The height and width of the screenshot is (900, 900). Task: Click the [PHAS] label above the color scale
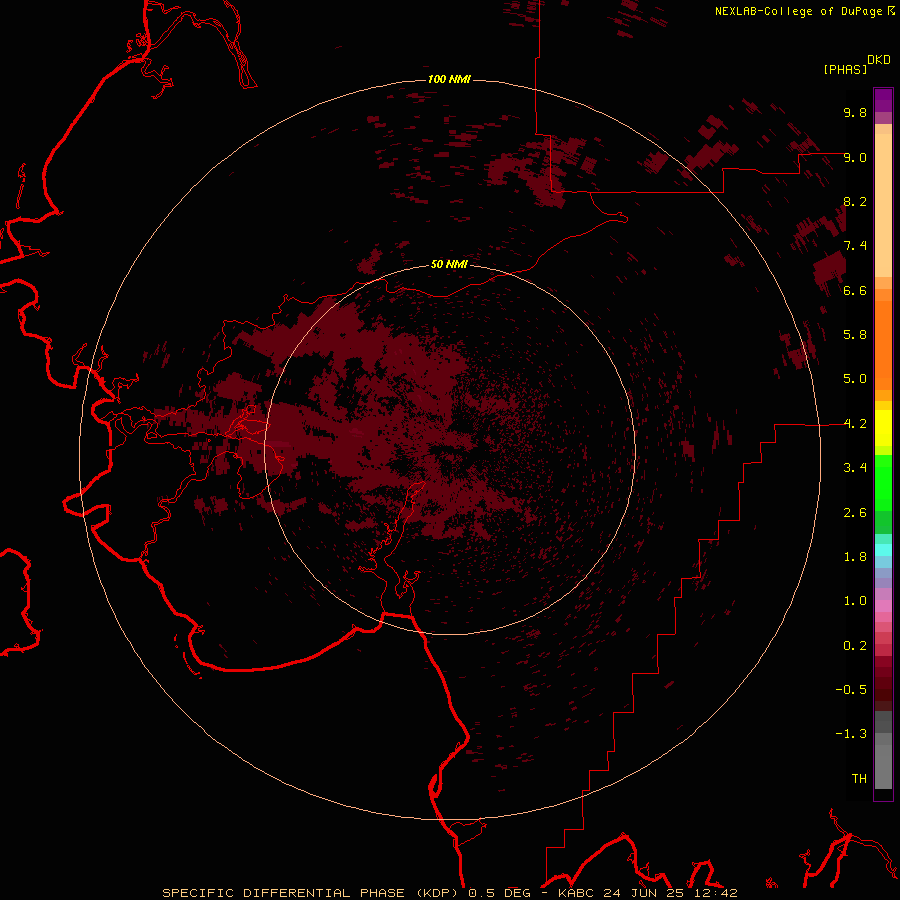pos(845,70)
